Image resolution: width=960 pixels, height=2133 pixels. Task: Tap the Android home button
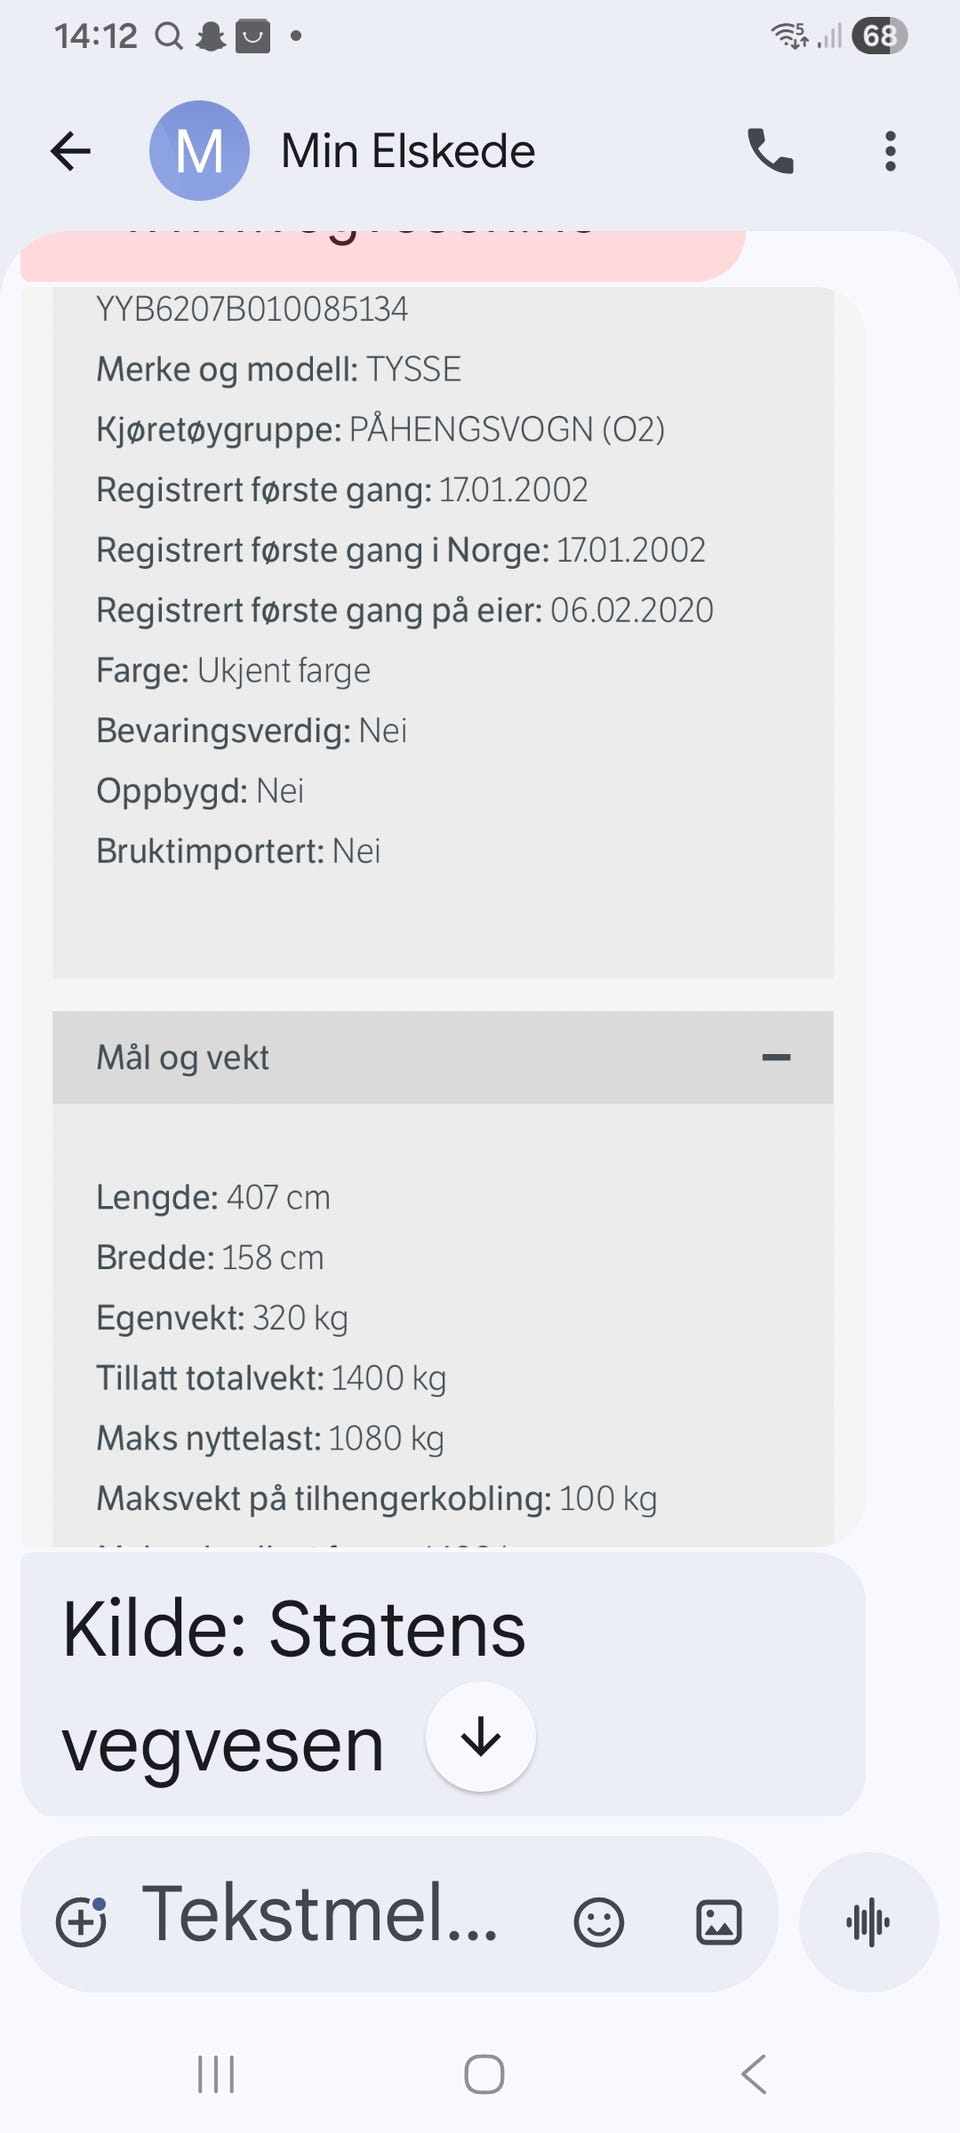[x=484, y=2075]
